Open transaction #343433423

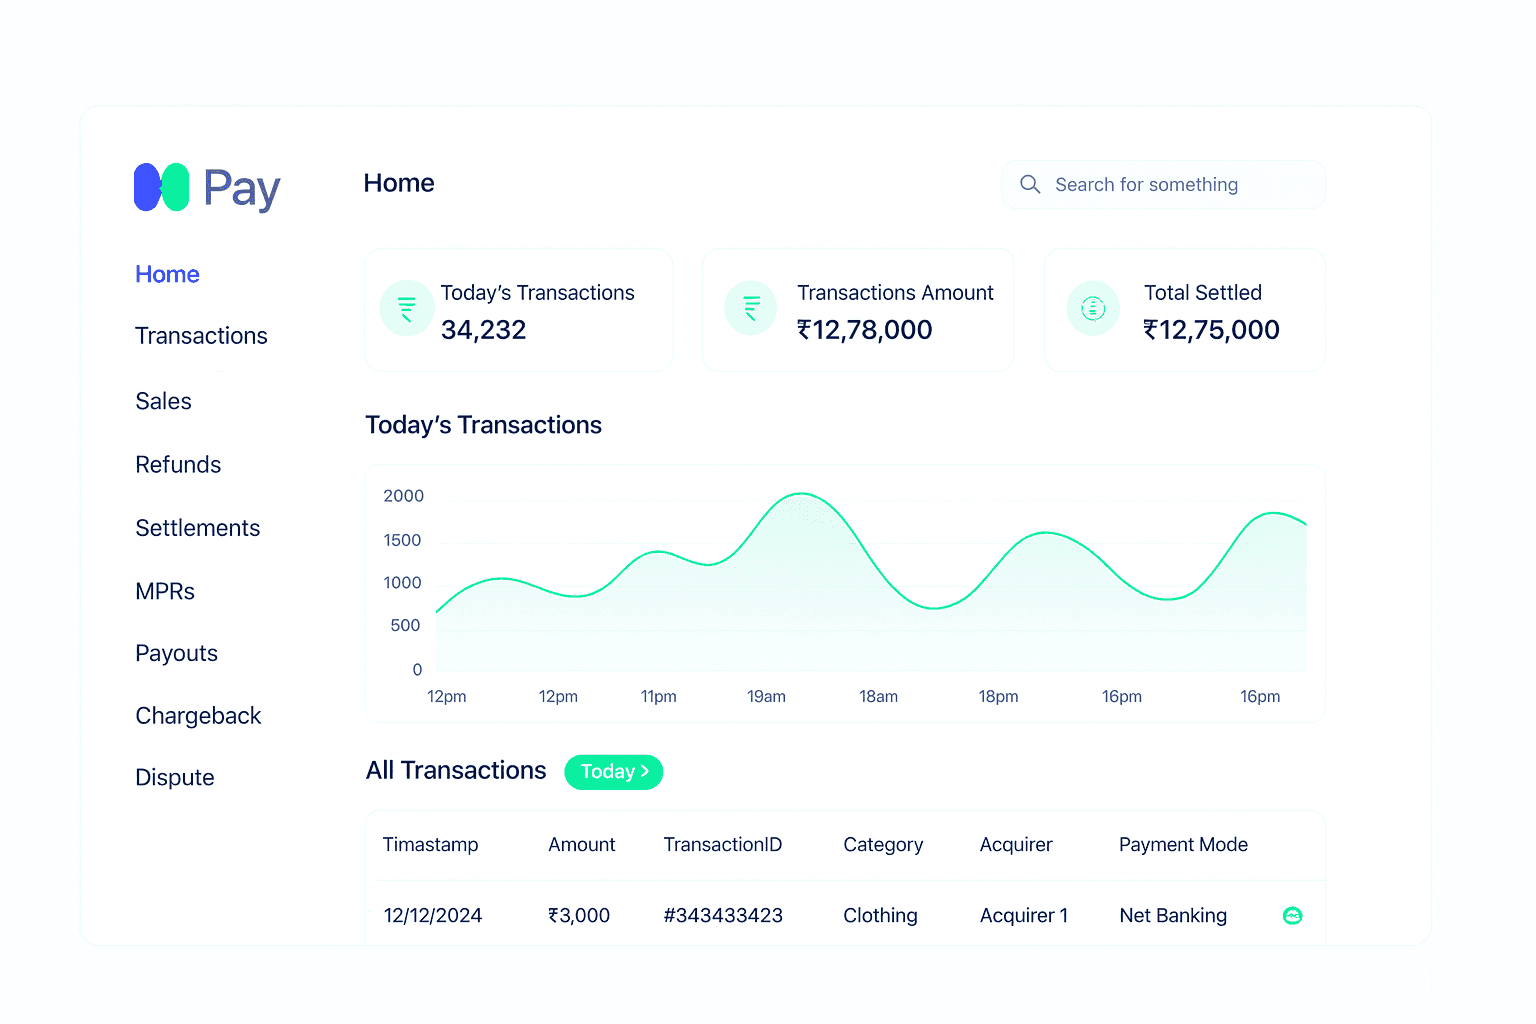pyautogui.click(x=722, y=915)
